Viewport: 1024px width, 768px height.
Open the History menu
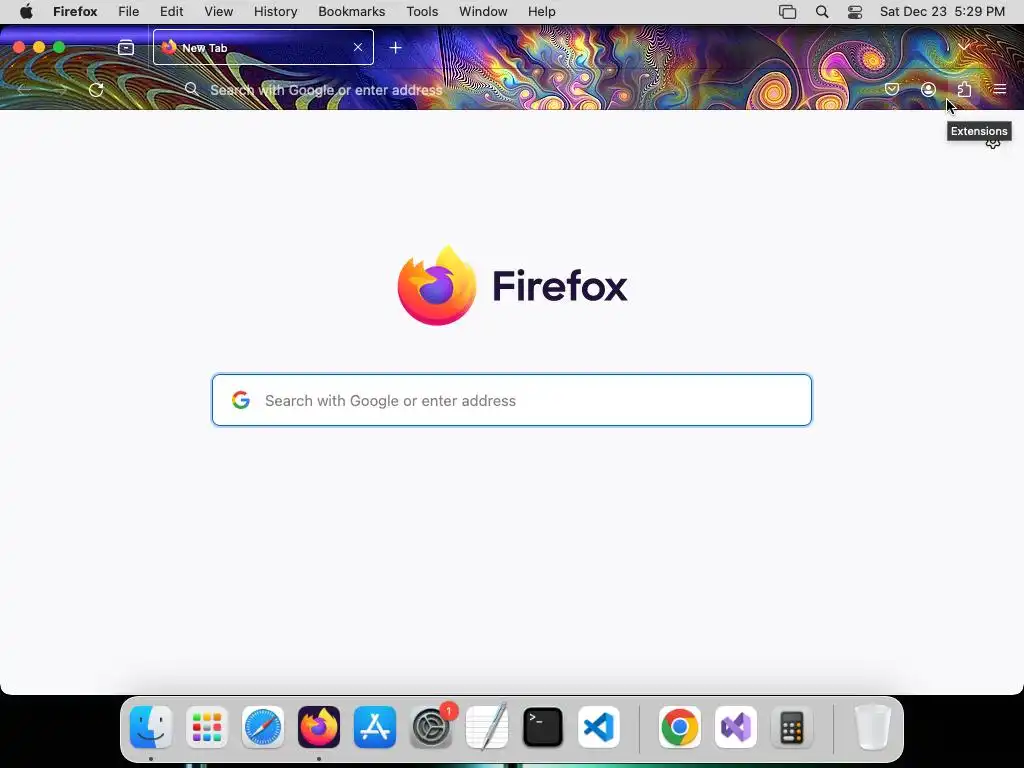[x=276, y=12]
